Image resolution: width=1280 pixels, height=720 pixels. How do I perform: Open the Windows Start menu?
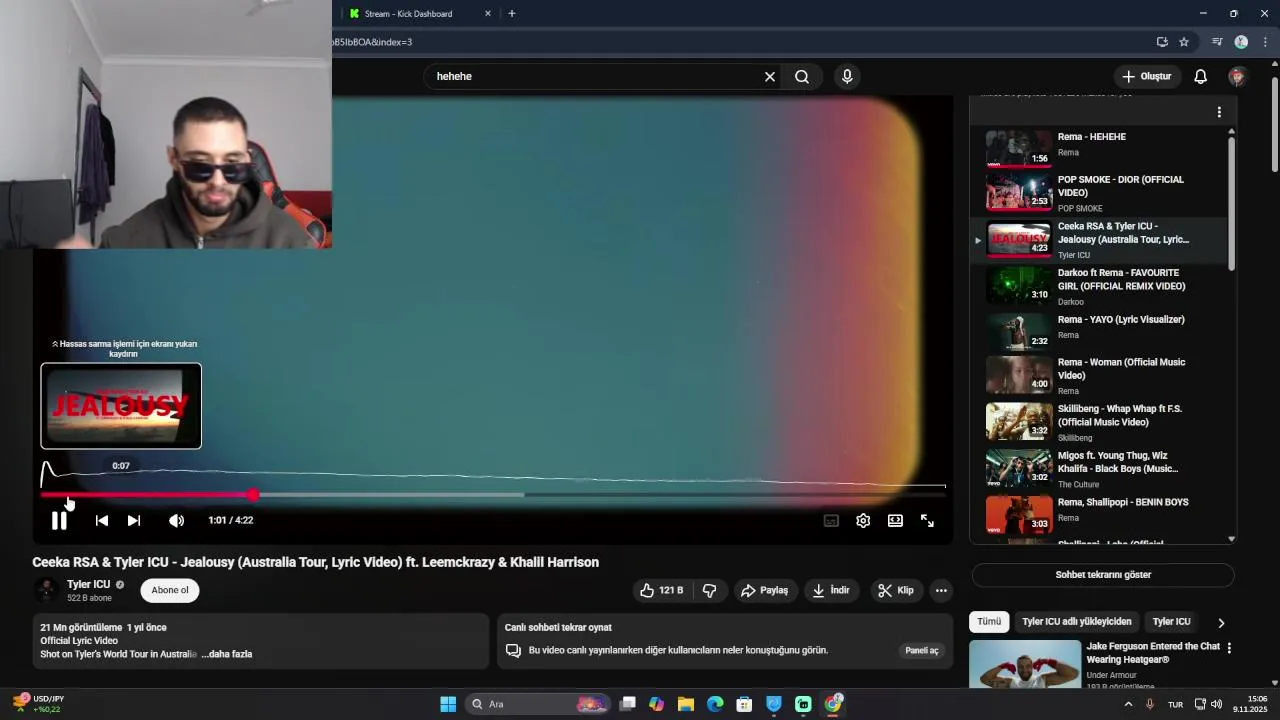click(448, 704)
